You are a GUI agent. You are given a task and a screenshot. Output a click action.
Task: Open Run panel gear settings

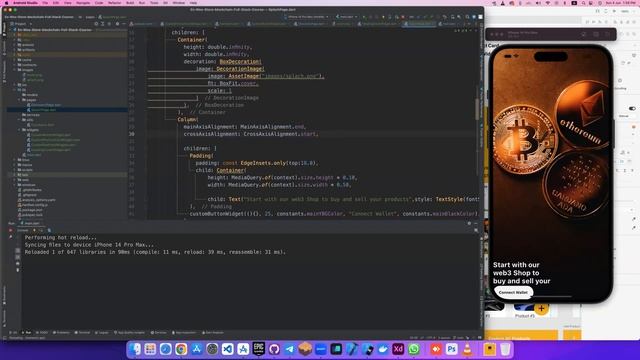pos(469,223)
